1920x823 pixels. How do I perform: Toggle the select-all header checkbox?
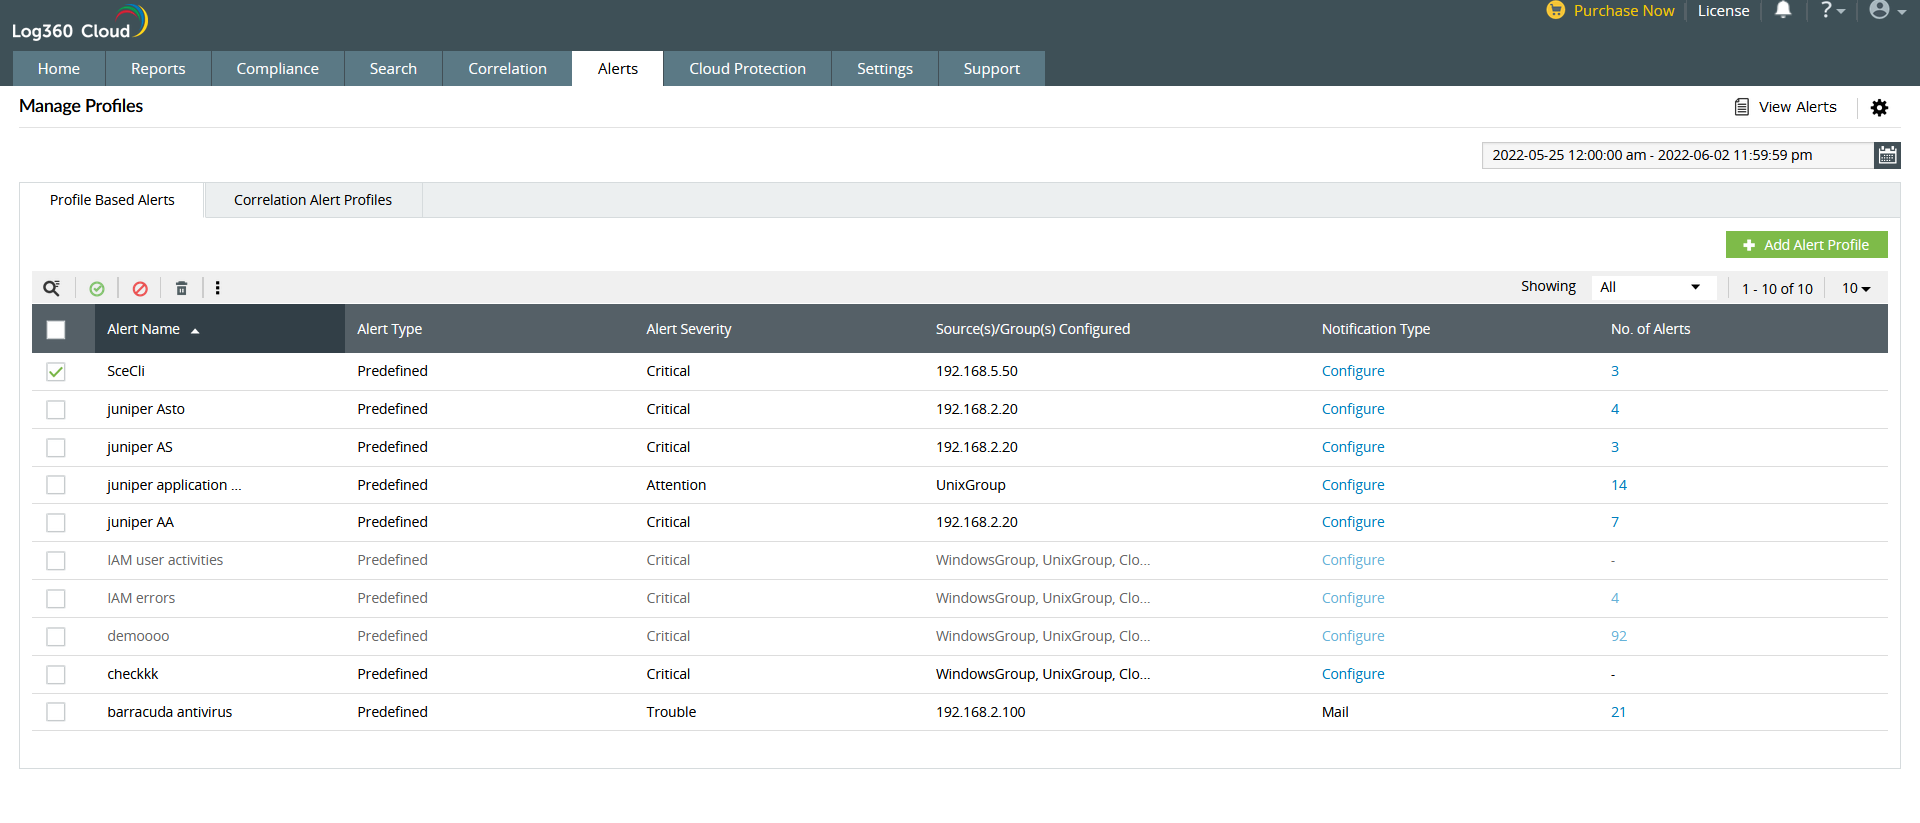point(56,329)
